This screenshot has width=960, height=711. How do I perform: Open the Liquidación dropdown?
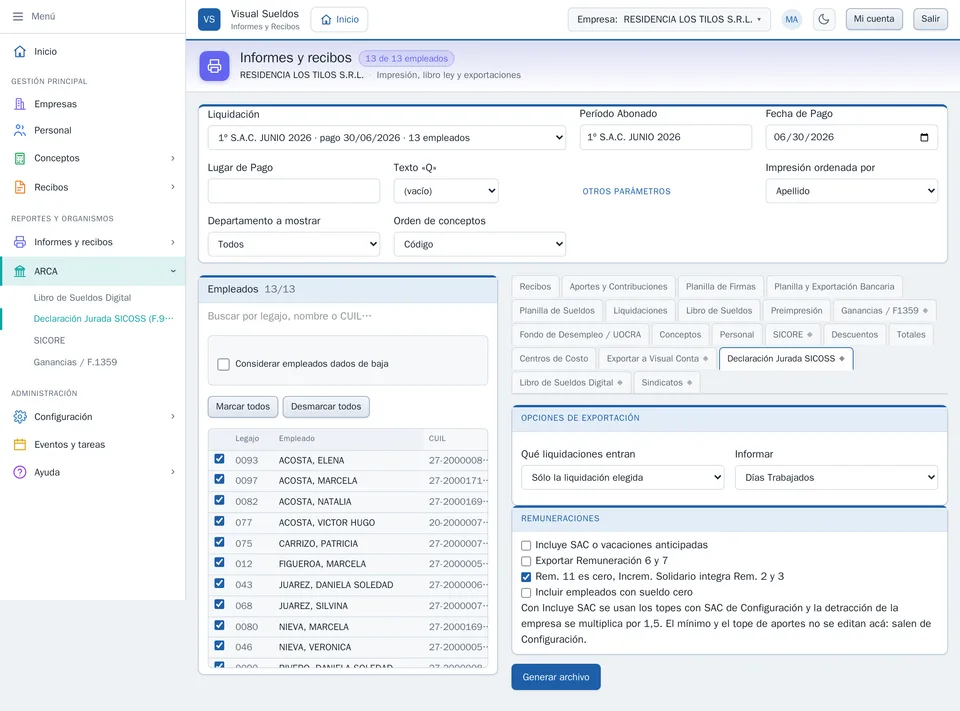pos(386,138)
